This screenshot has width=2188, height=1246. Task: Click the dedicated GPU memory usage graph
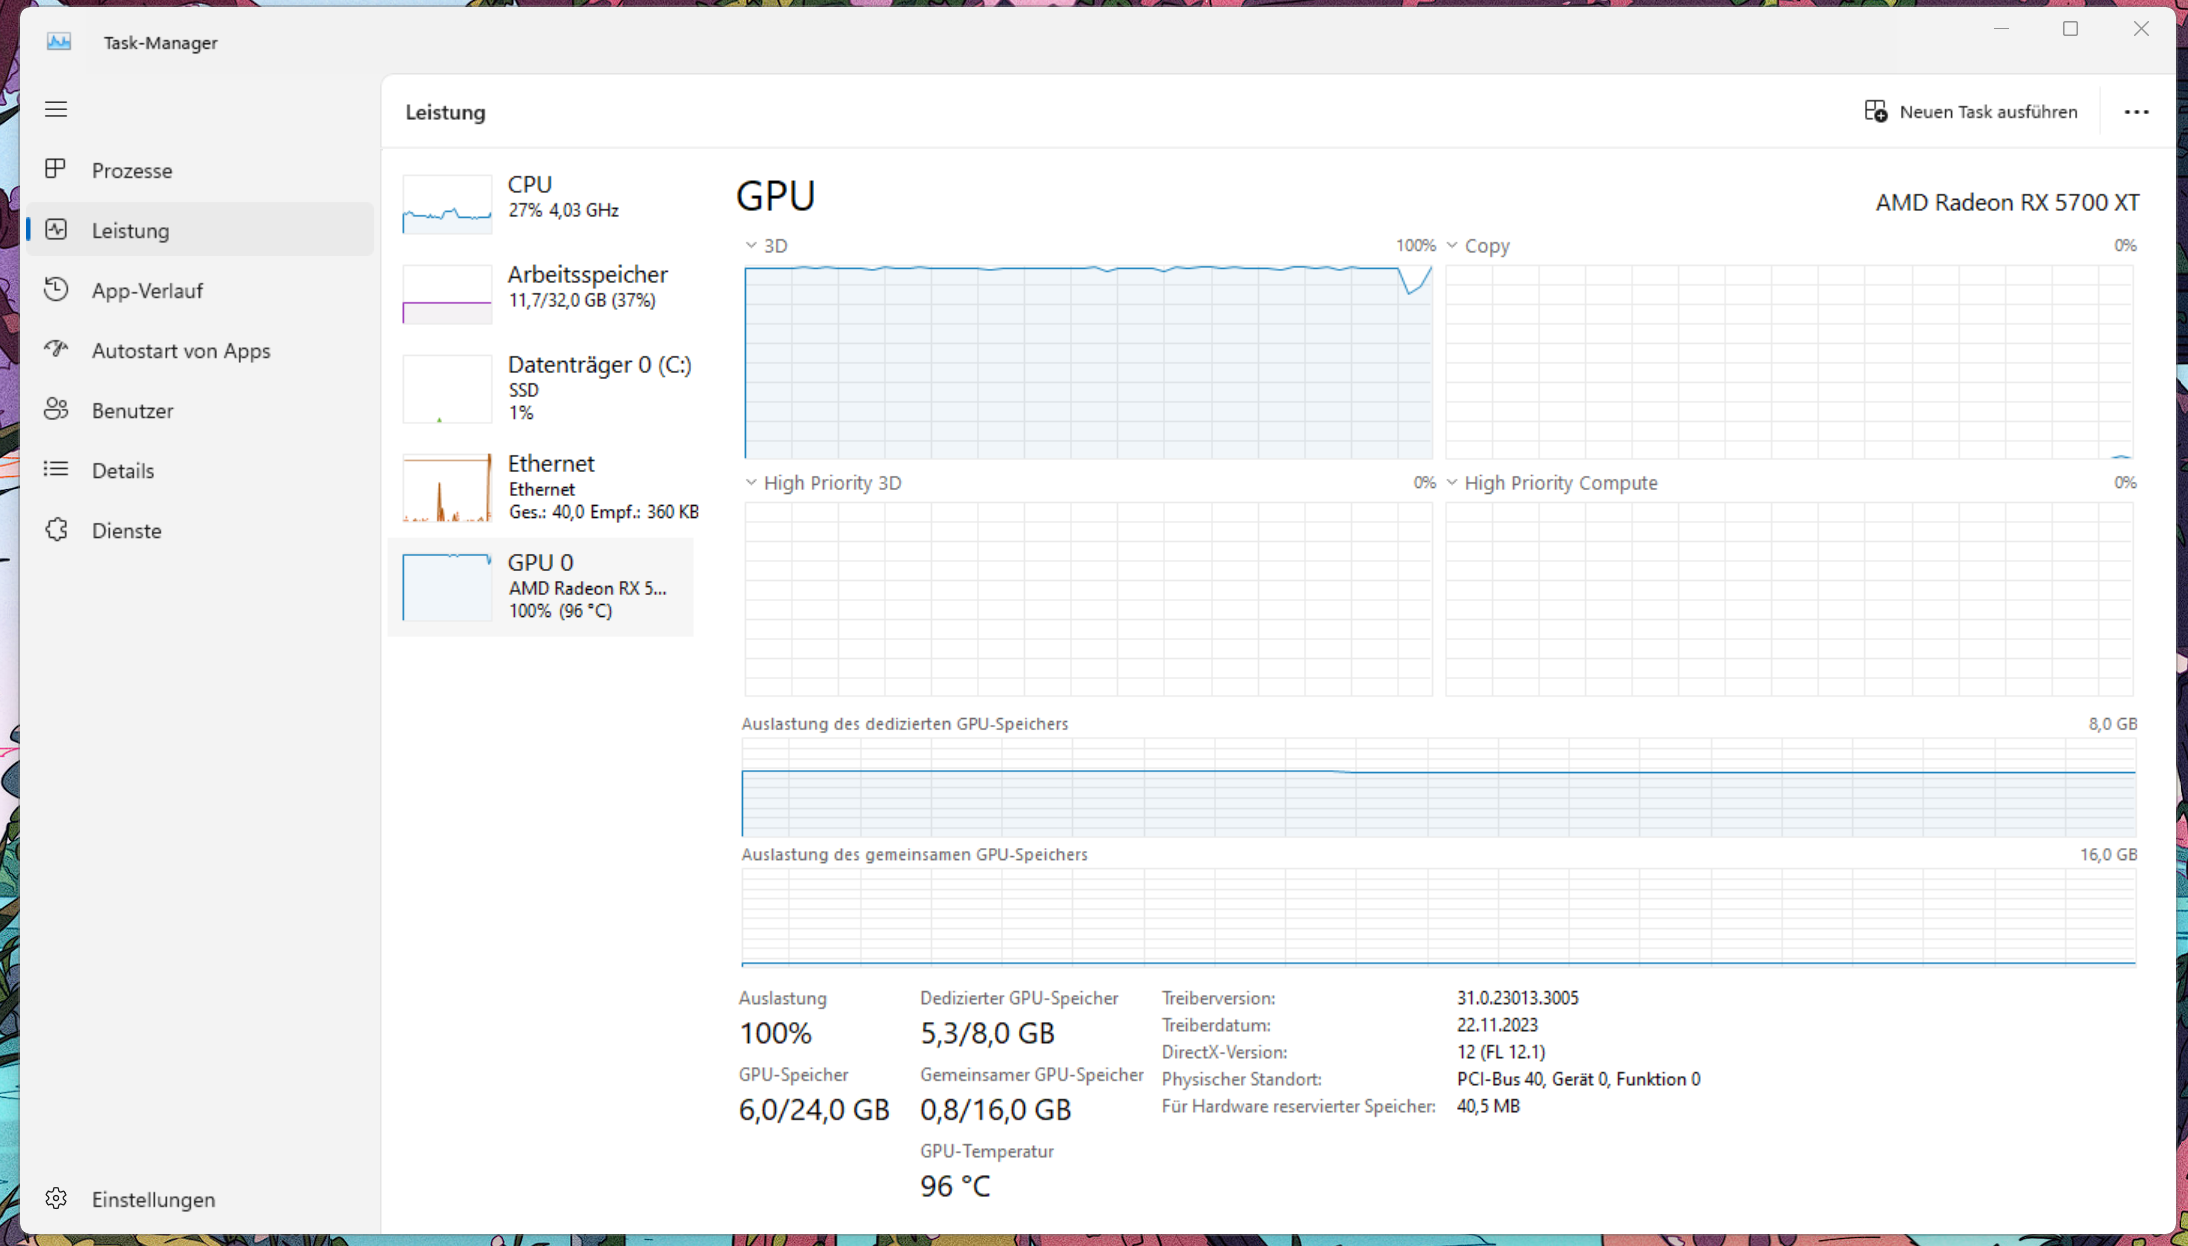click(1438, 788)
